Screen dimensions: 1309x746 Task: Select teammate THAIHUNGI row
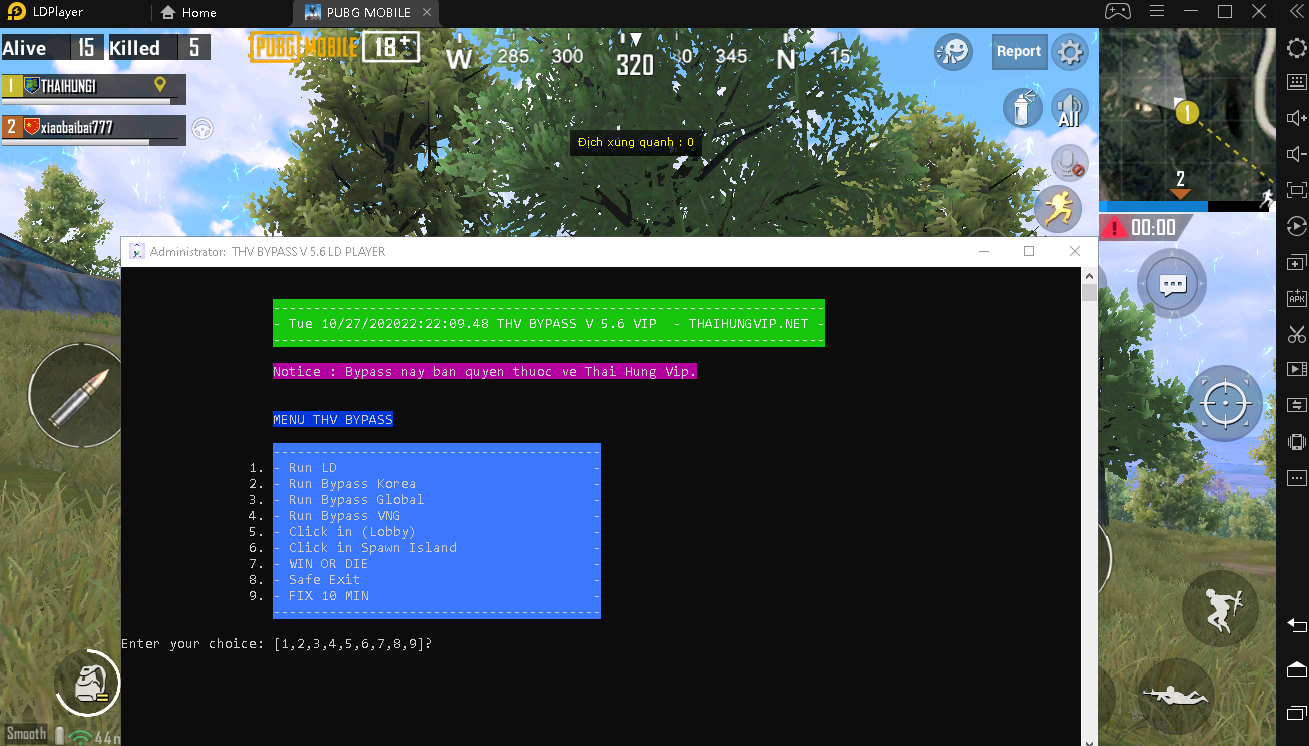pos(93,87)
